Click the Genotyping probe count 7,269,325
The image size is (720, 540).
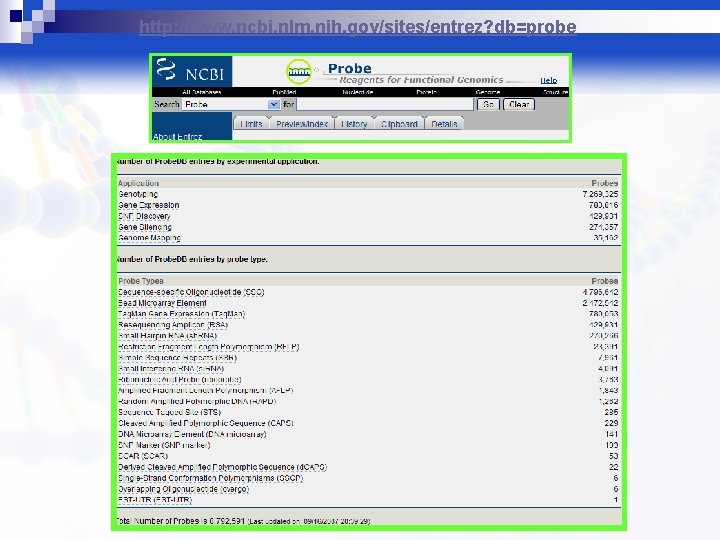click(x=600, y=194)
